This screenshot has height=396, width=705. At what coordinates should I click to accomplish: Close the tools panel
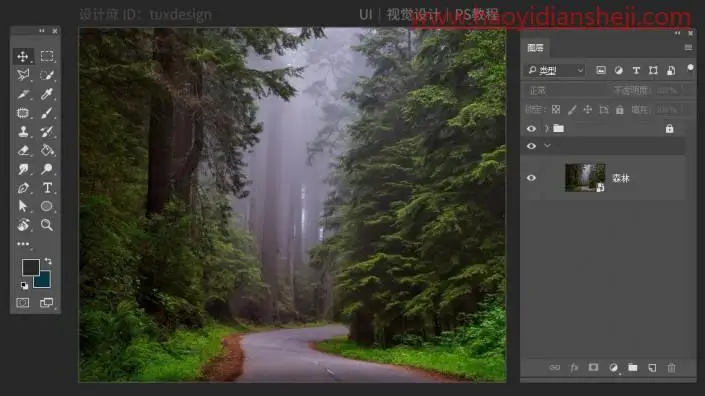point(55,31)
